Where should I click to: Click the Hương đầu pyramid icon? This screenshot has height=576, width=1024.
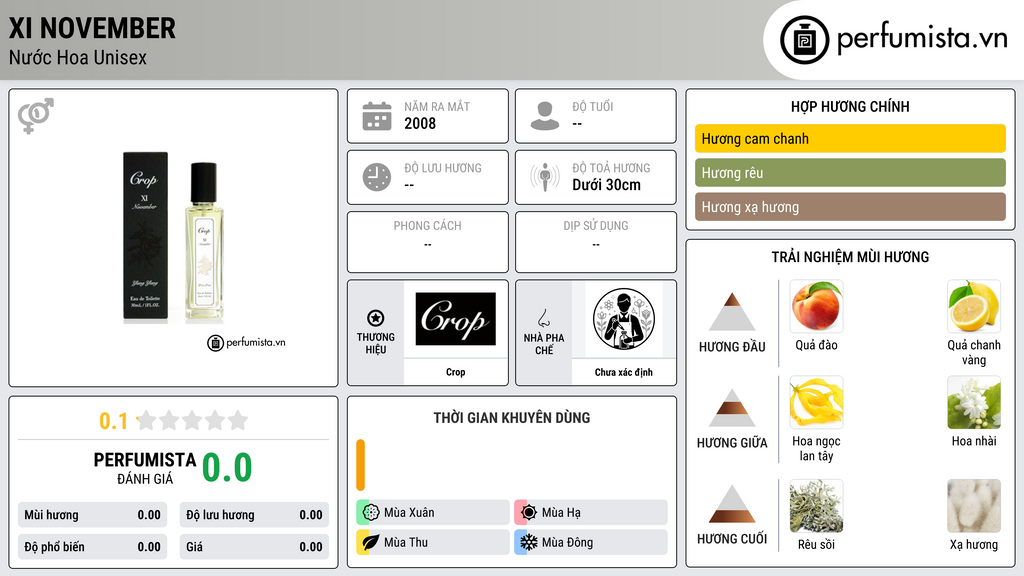pyautogui.click(x=732, y=312)
